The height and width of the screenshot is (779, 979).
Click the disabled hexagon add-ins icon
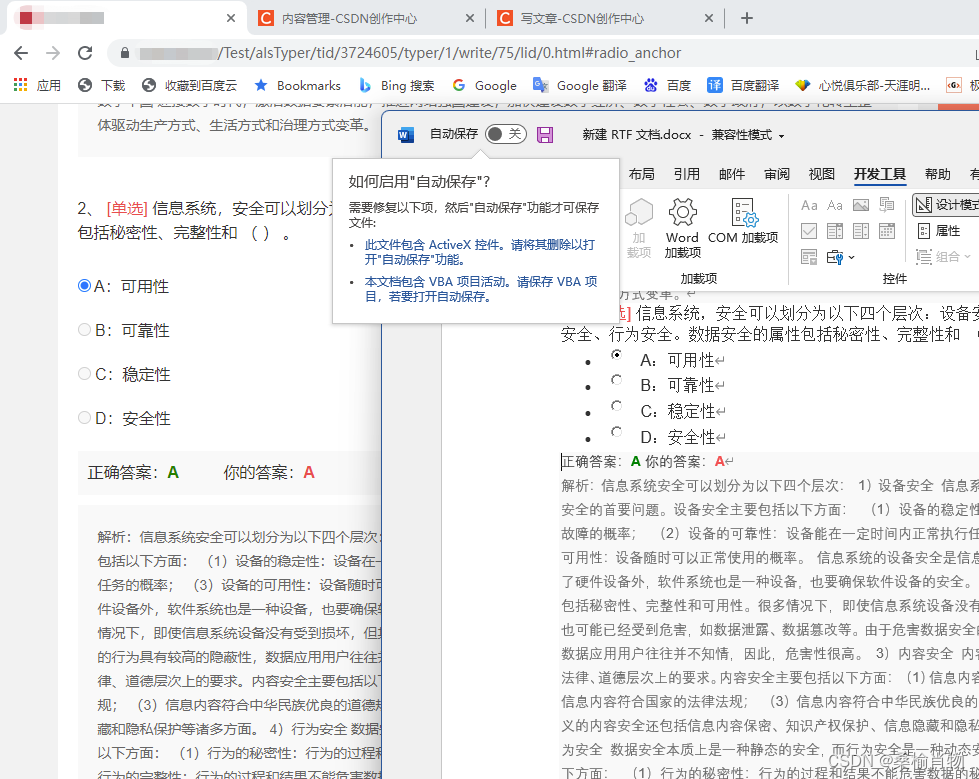(x=639, y=213)
